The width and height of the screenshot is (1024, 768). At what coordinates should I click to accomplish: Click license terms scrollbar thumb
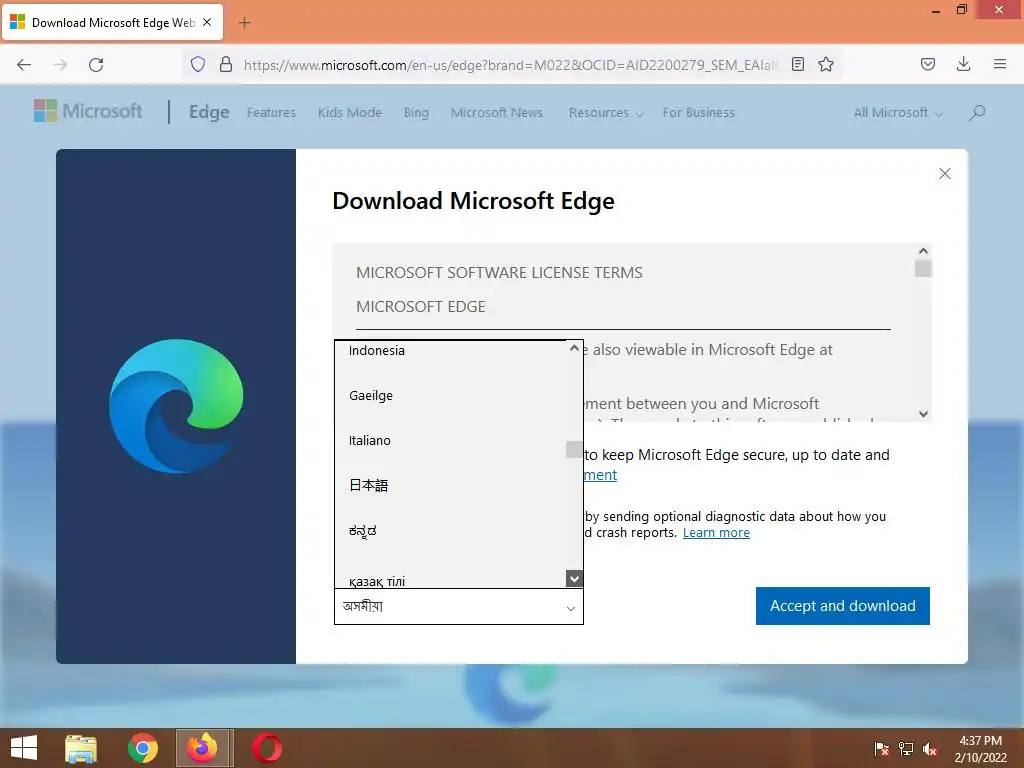(923, 268)
